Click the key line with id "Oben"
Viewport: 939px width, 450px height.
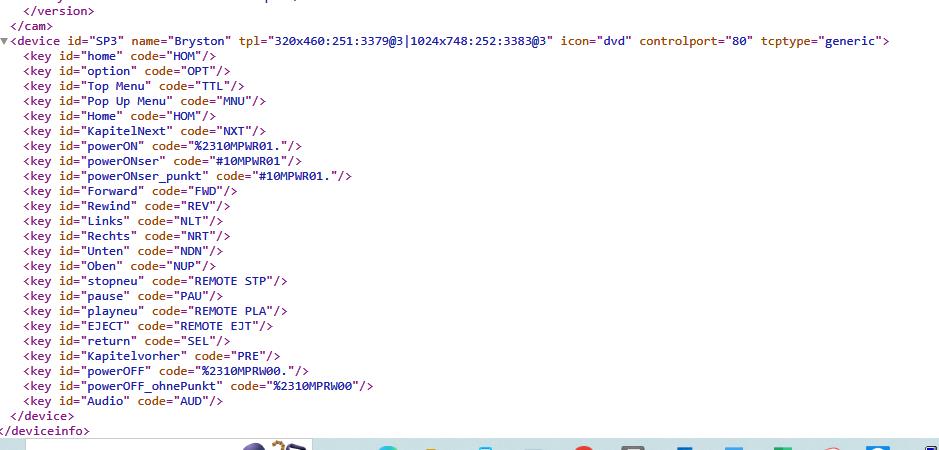pos(119,266)
